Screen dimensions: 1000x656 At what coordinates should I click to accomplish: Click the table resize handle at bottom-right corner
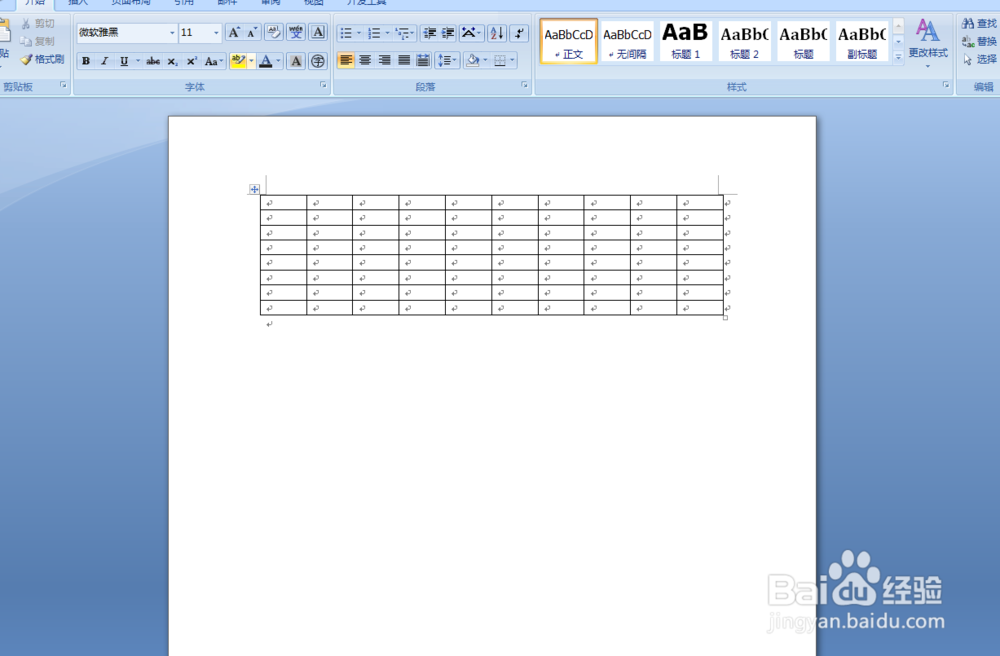click(x=726, y=317)
